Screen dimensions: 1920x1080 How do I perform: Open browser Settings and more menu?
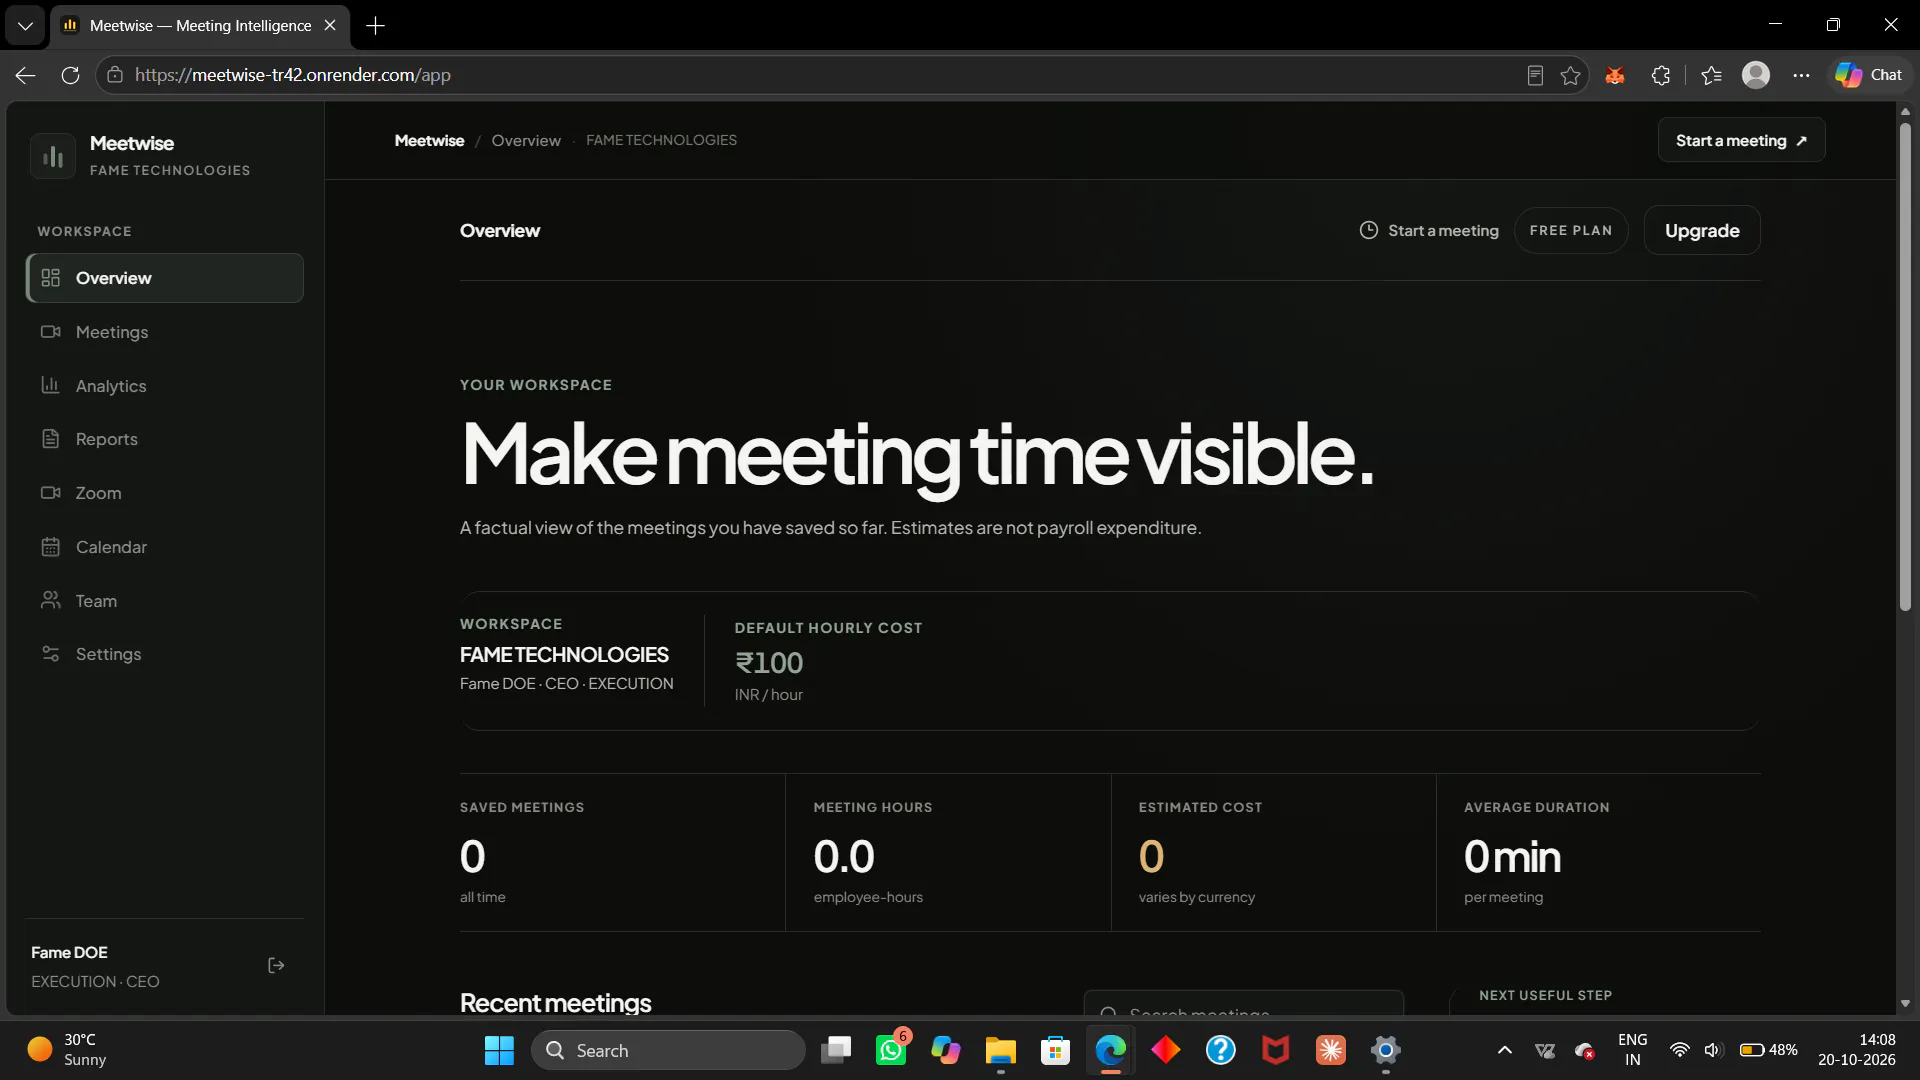click(1801, 75)
